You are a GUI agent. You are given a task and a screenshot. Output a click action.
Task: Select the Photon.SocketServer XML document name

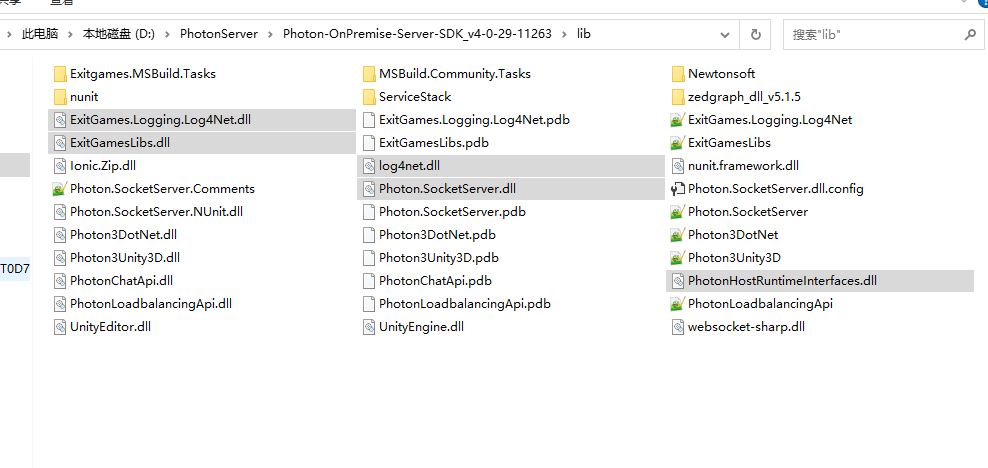coord(748,212)
